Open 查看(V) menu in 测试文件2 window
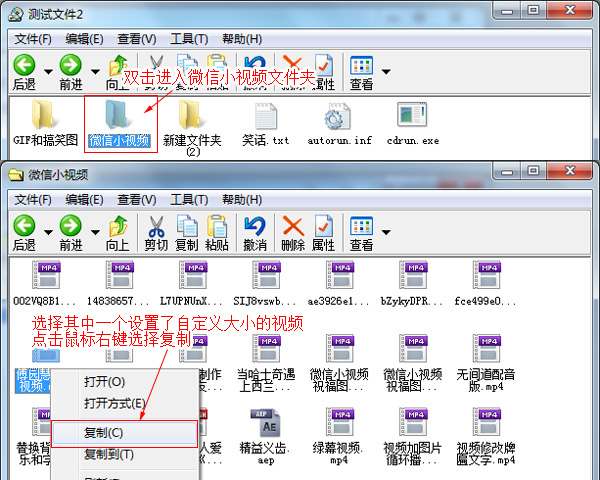Viewport: 600px width, 480px height. 137,39
